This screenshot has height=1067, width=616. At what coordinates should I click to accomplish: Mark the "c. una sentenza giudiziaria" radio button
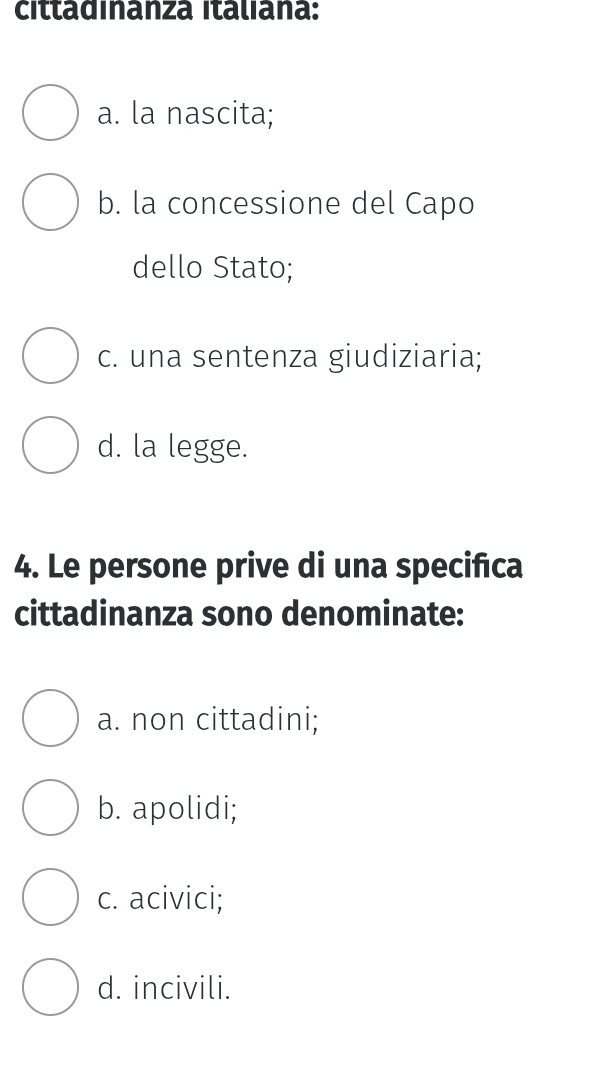[50, 355]
